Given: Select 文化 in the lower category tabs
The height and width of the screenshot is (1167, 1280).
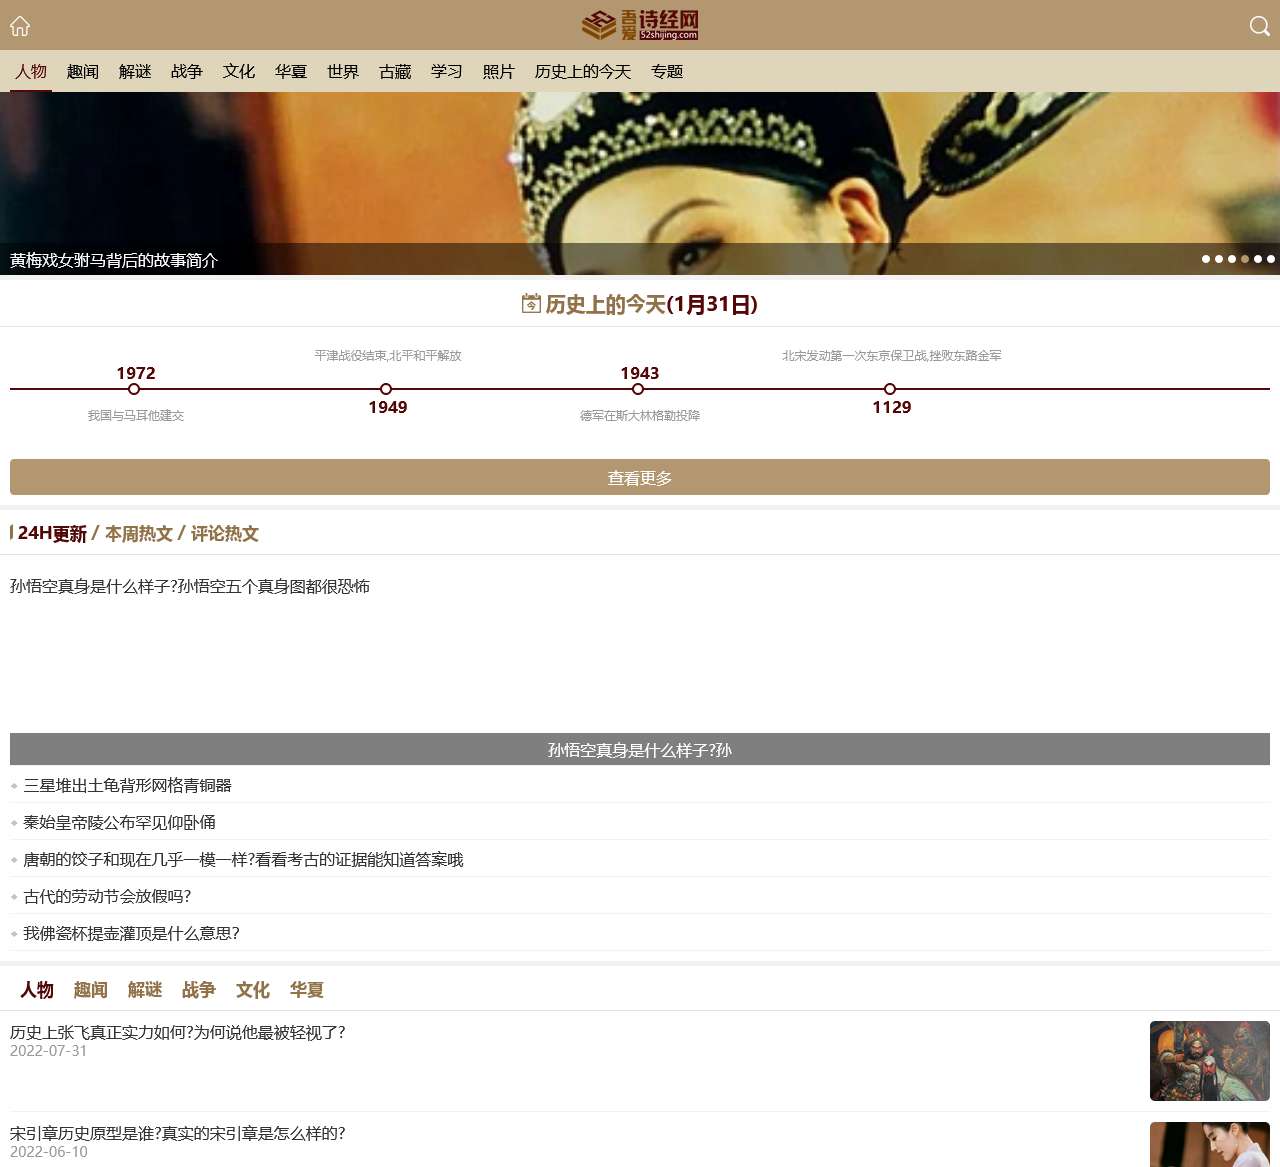Looking at the screenshot, I should click(253, 989).
